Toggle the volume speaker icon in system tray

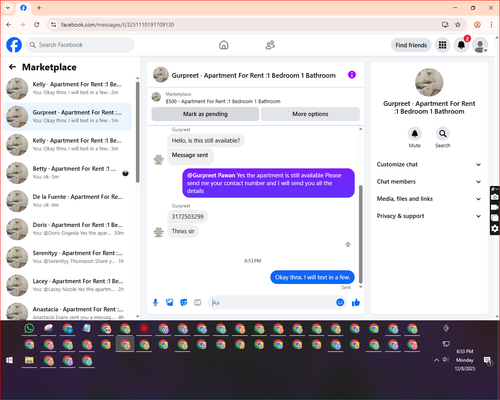446,360
